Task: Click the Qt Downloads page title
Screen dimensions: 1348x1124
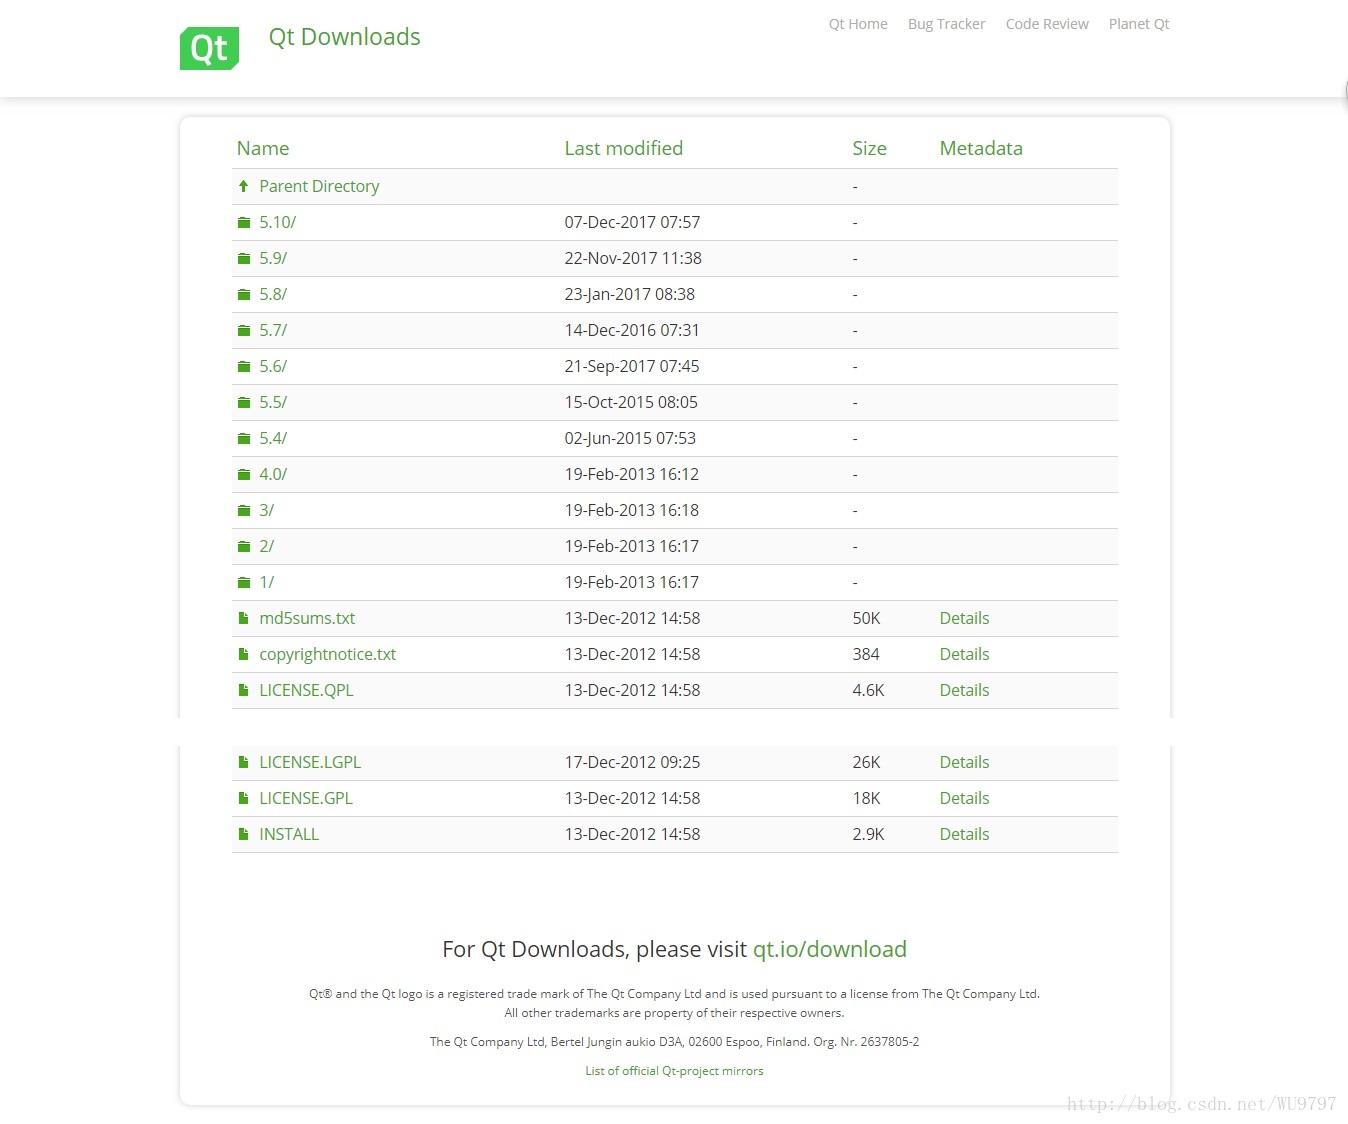Action: pyautogui.click(x=344, y=37)
